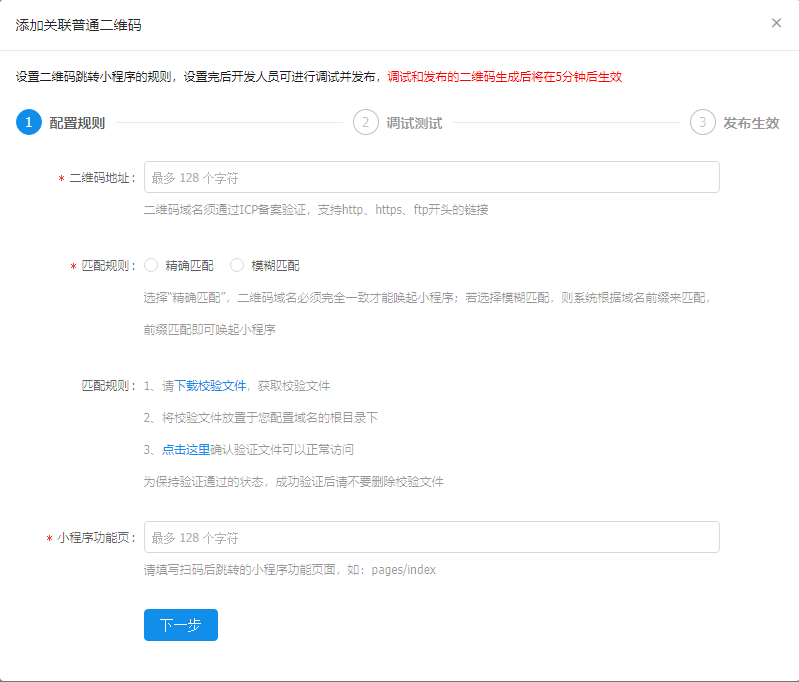Open the 下载校验文件 link
Viewport: 799px width, 682px height.
210,386
